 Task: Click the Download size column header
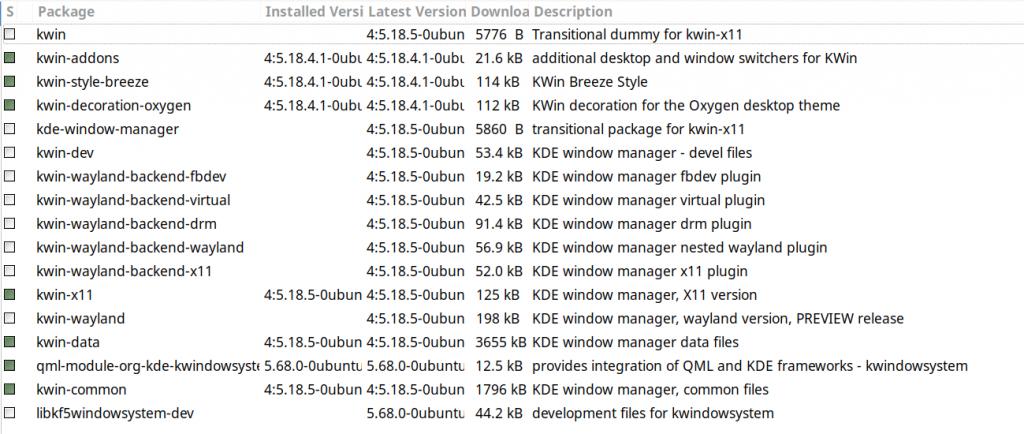point(499,12)
